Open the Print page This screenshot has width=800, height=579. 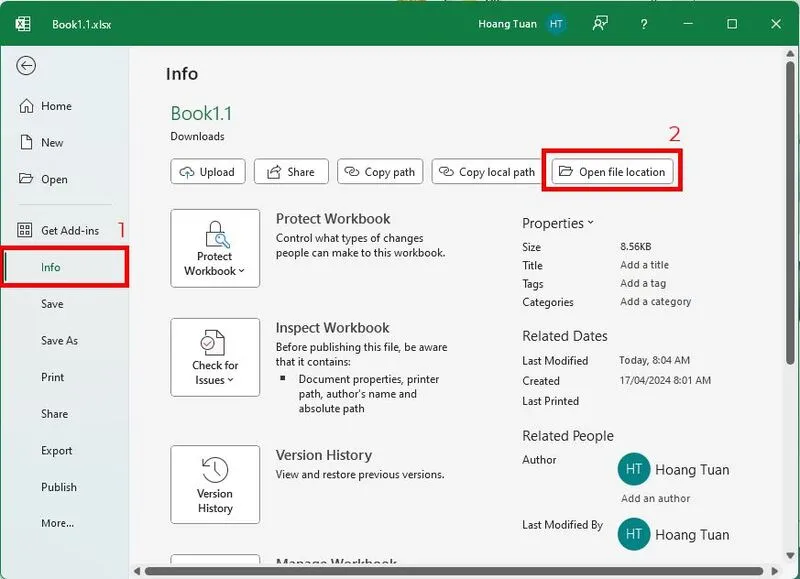53,377
